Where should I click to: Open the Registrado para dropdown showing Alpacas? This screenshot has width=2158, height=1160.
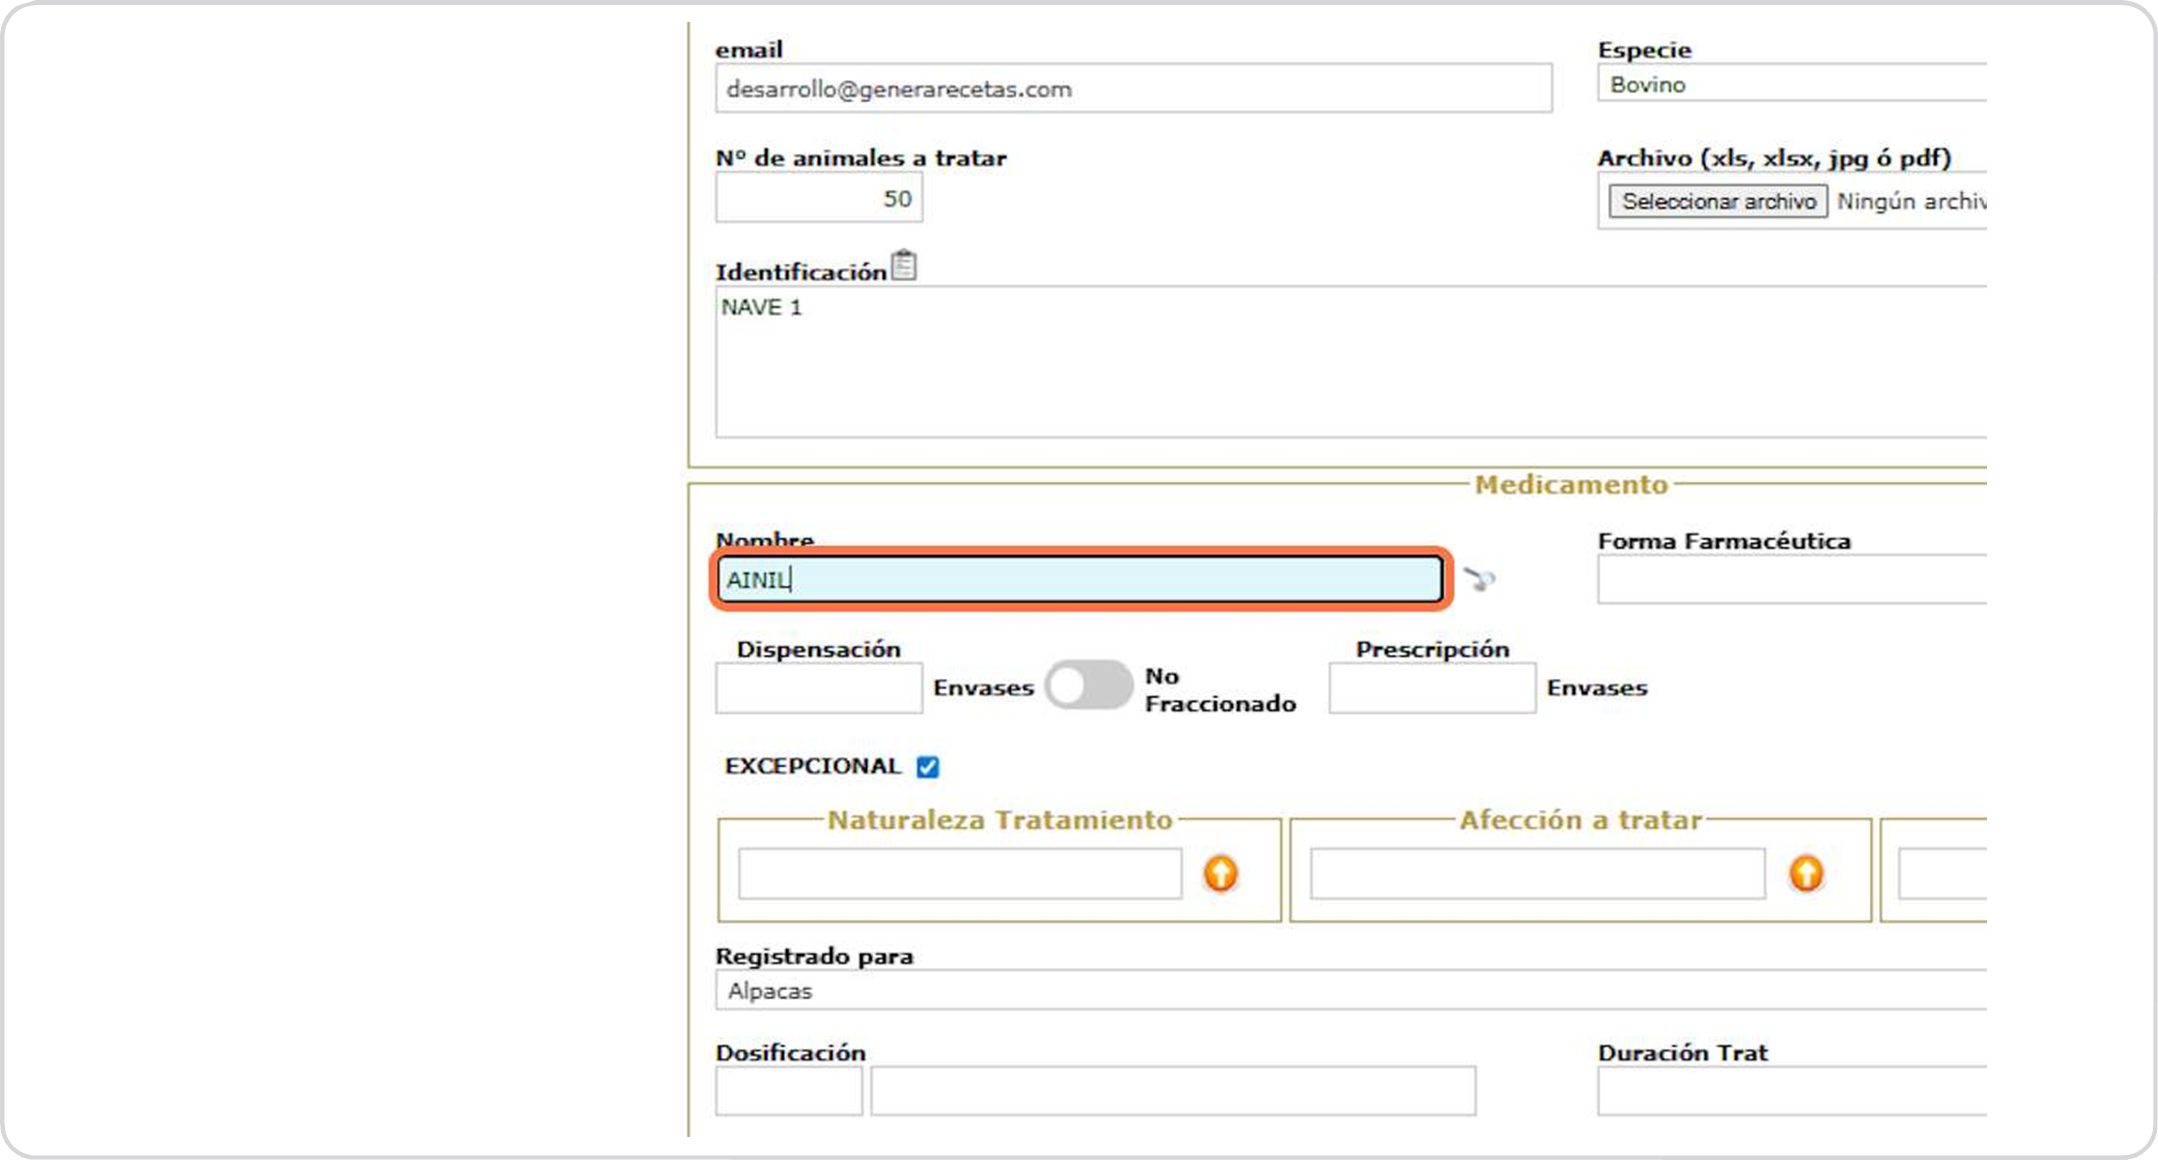(x=1350, y=991)
